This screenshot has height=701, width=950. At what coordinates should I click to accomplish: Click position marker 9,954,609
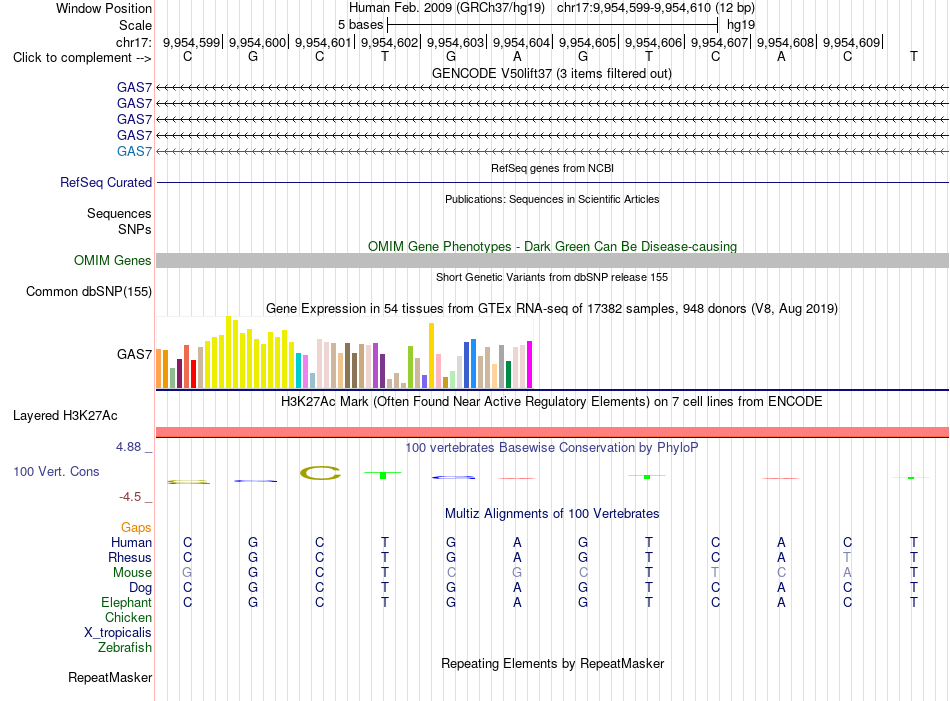click(851, 42)
